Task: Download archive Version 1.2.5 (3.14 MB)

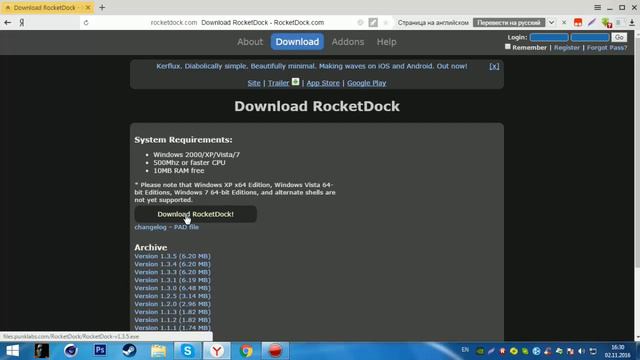Action: (x=172, y=296)
